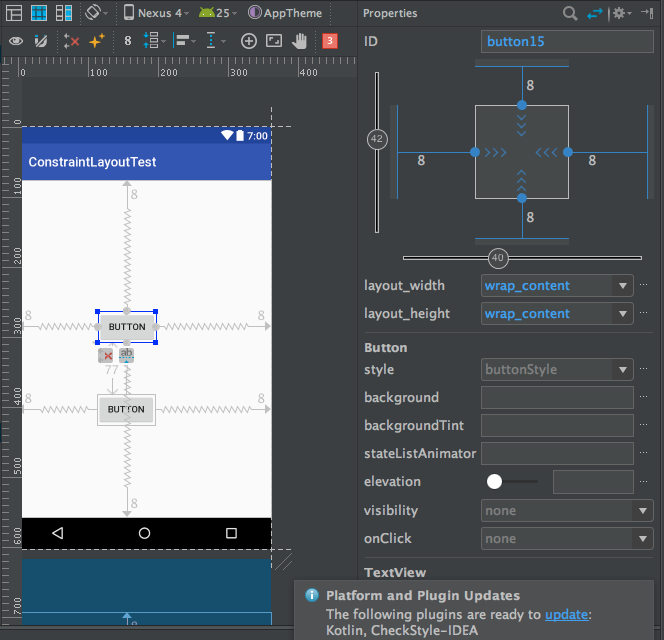Viewport: 664px width, 640px height.
Task: Show the 3 layout warnings badge
Action: point(330,41)
